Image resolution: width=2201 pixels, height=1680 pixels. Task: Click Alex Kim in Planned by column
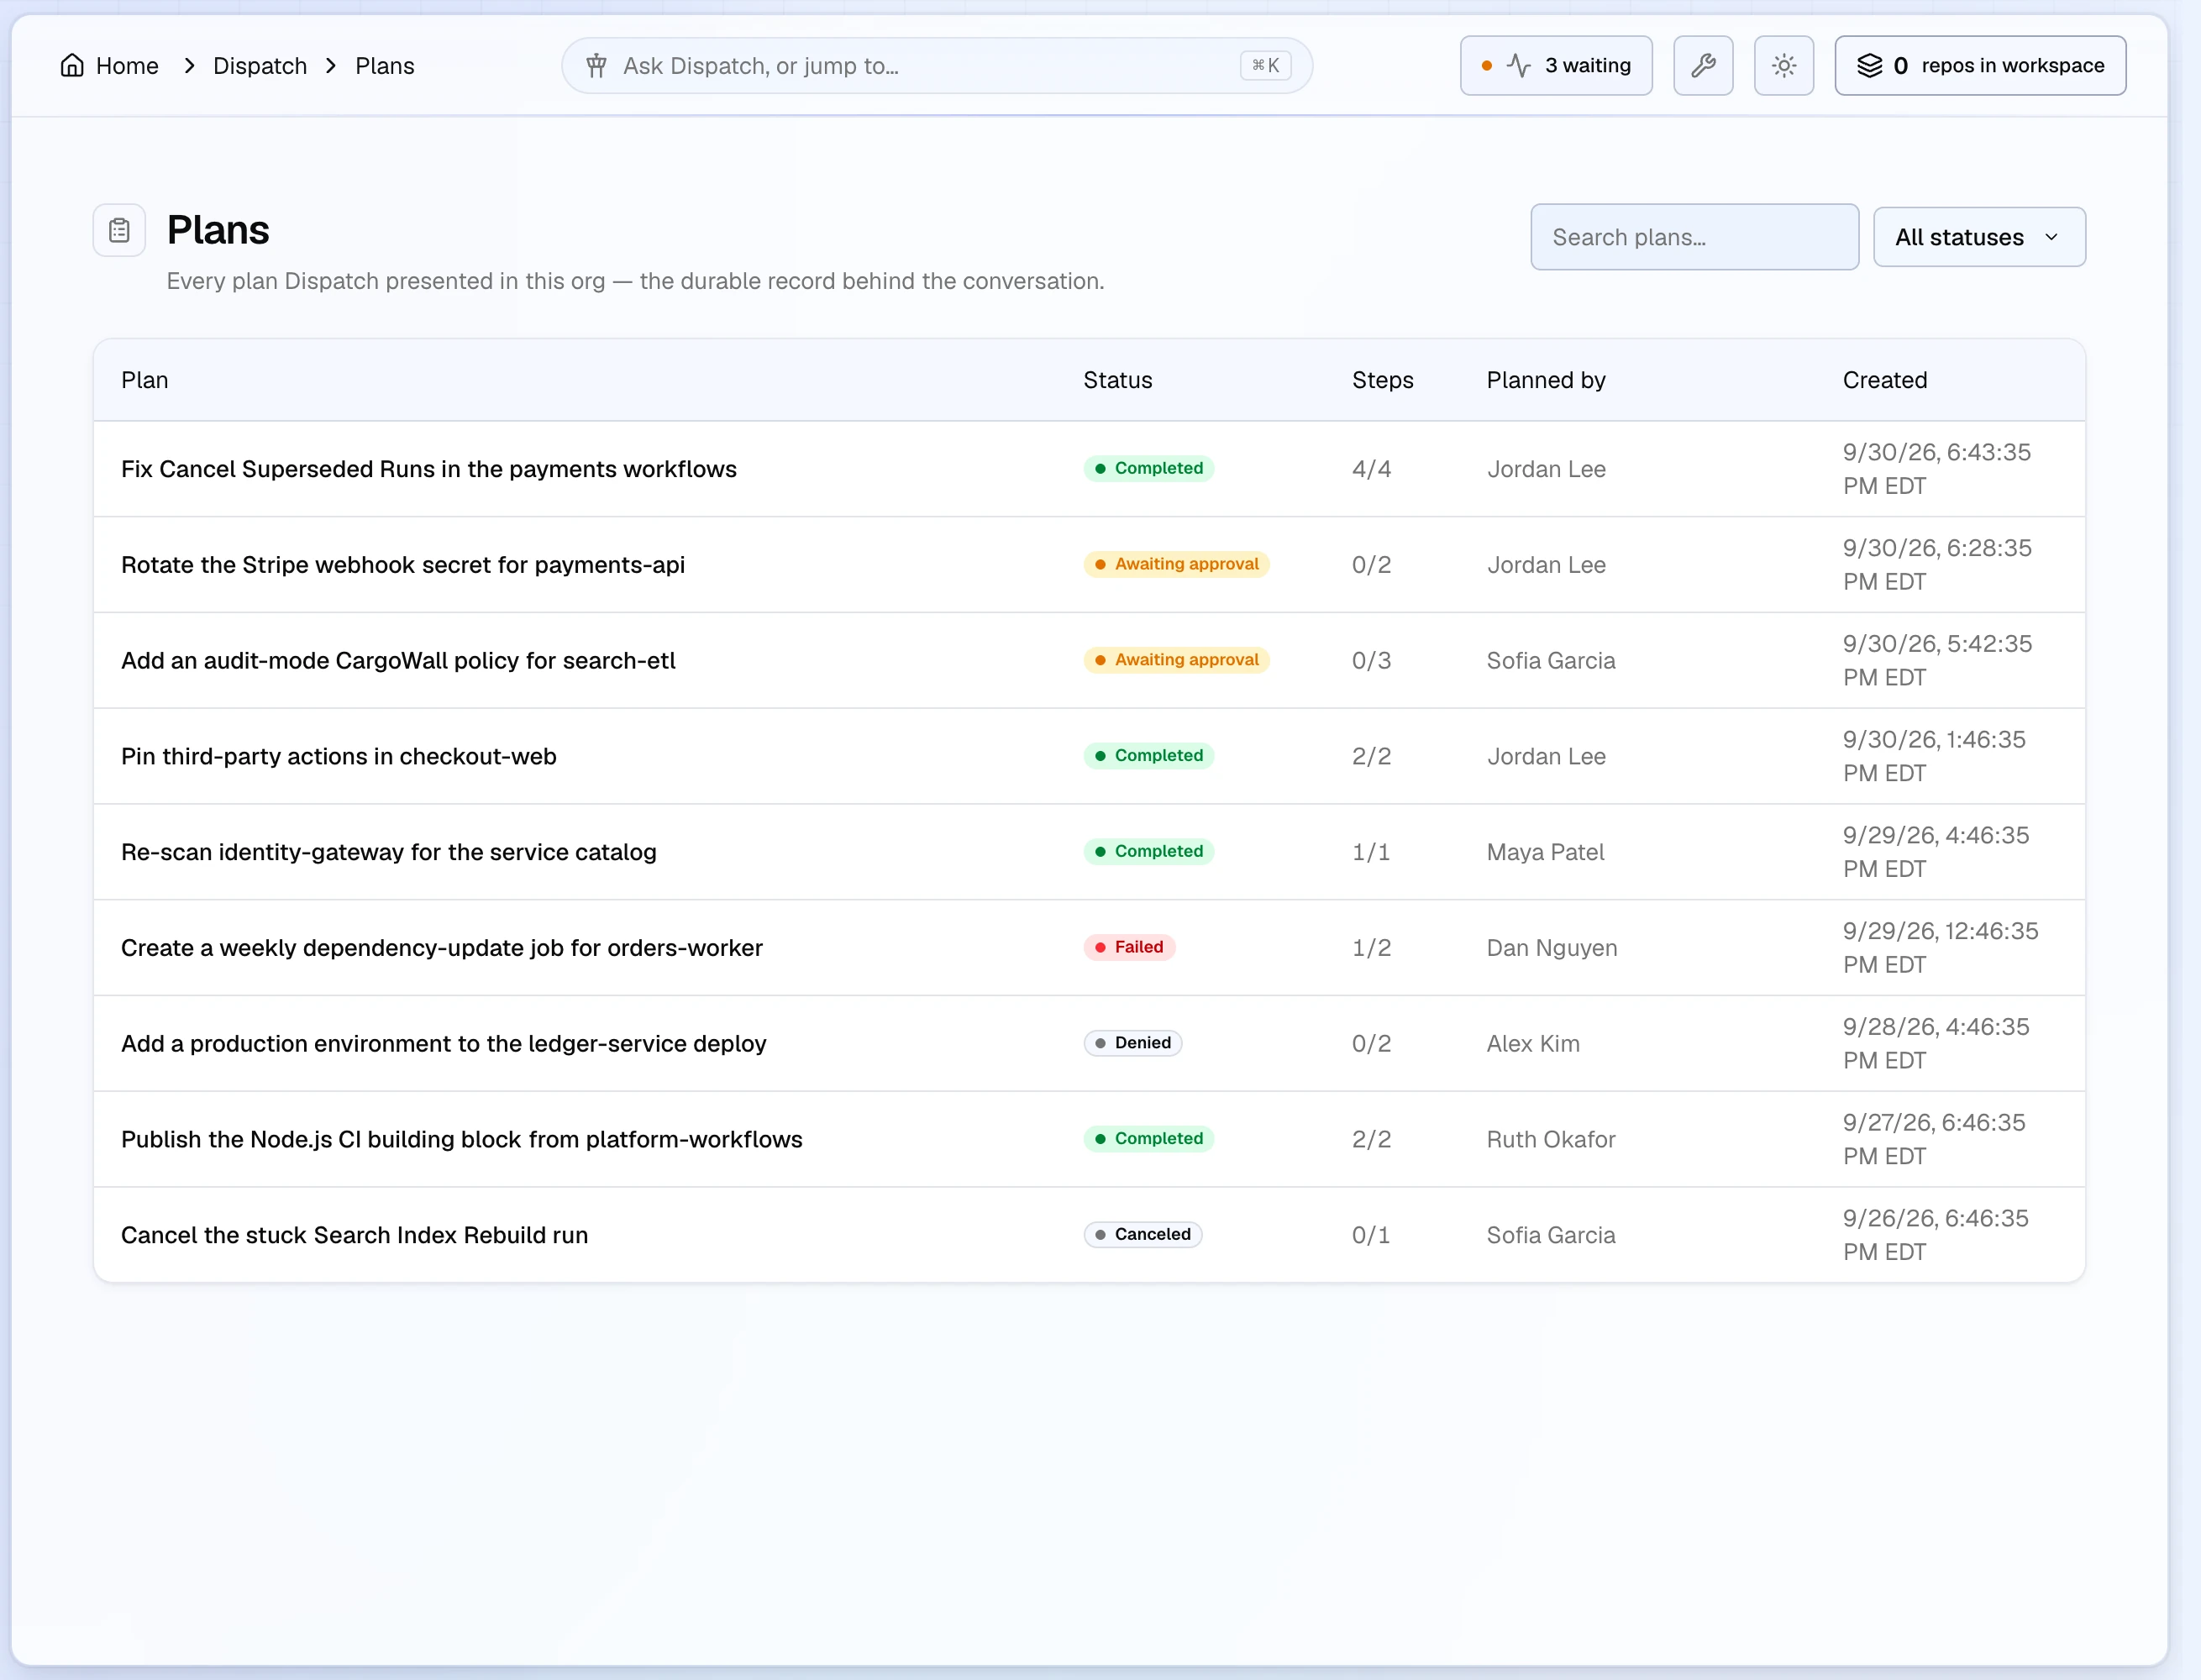1533,1044
